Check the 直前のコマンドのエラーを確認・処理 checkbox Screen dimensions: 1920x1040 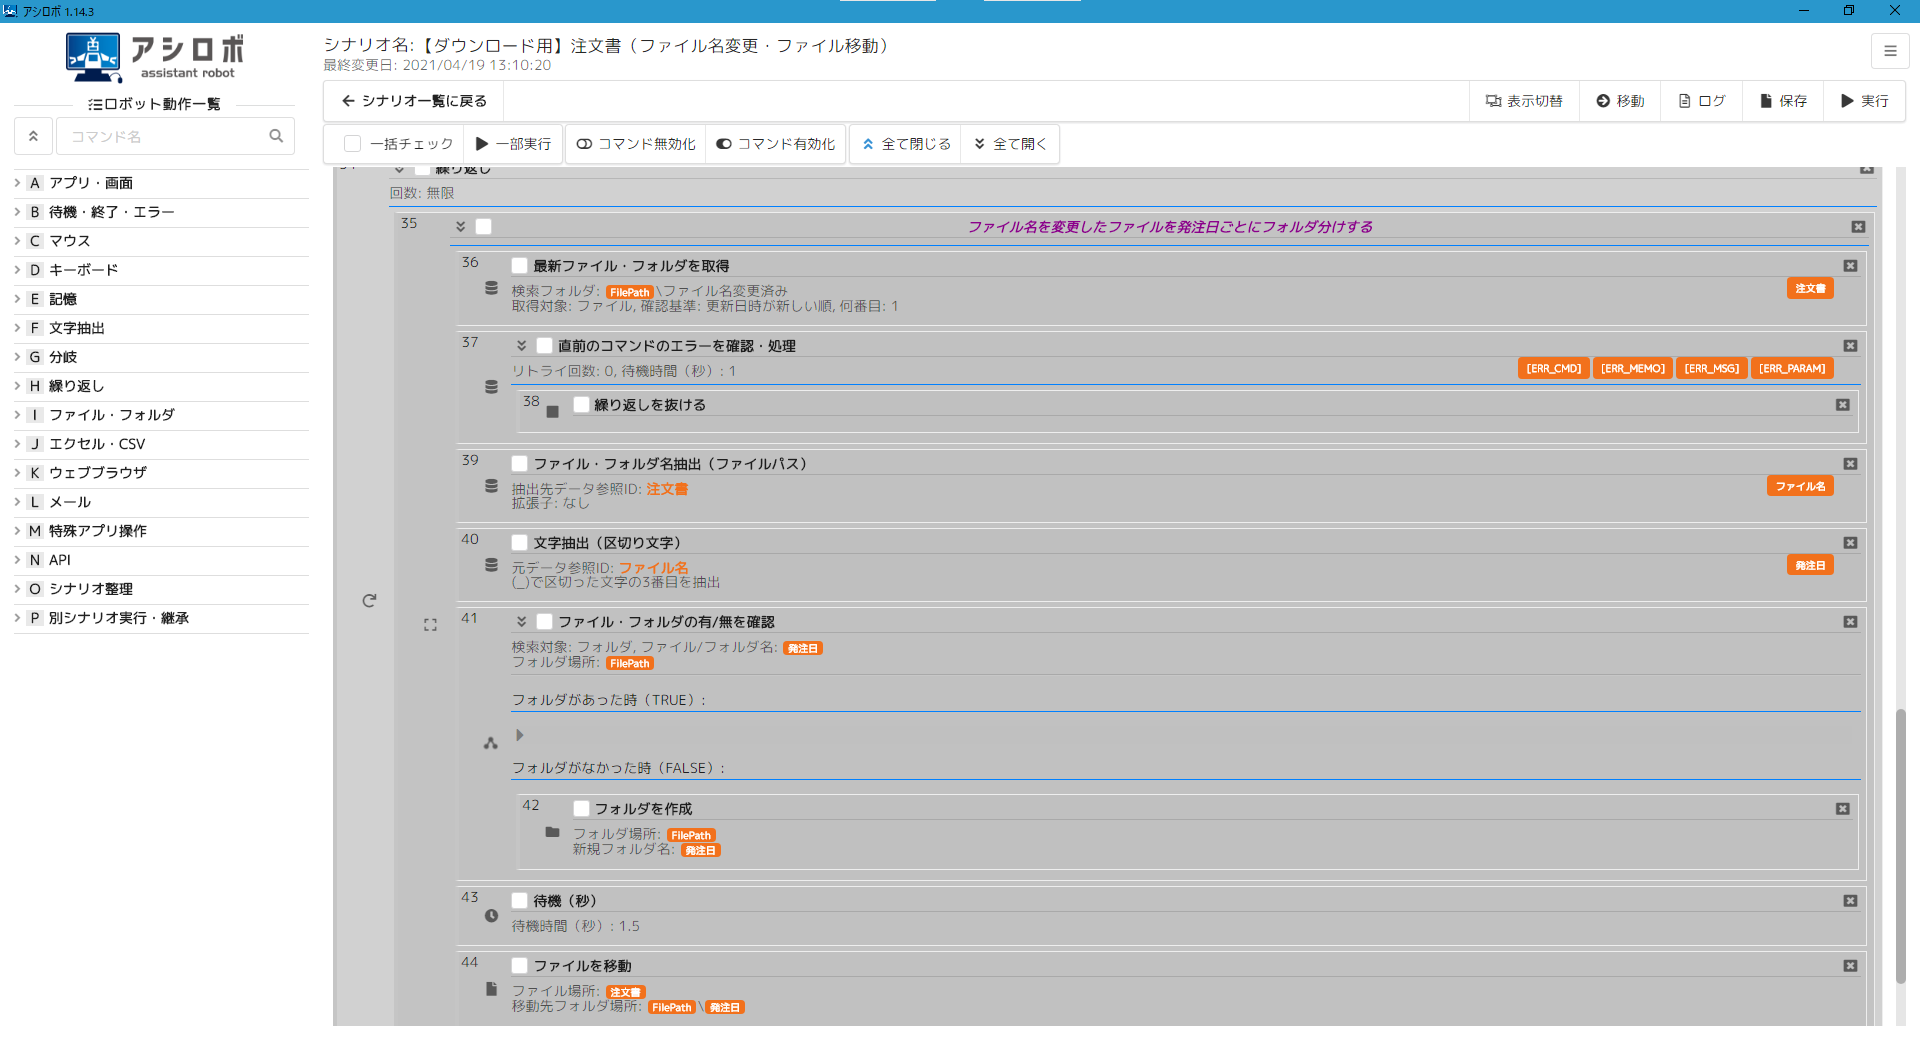coord(544,346)
